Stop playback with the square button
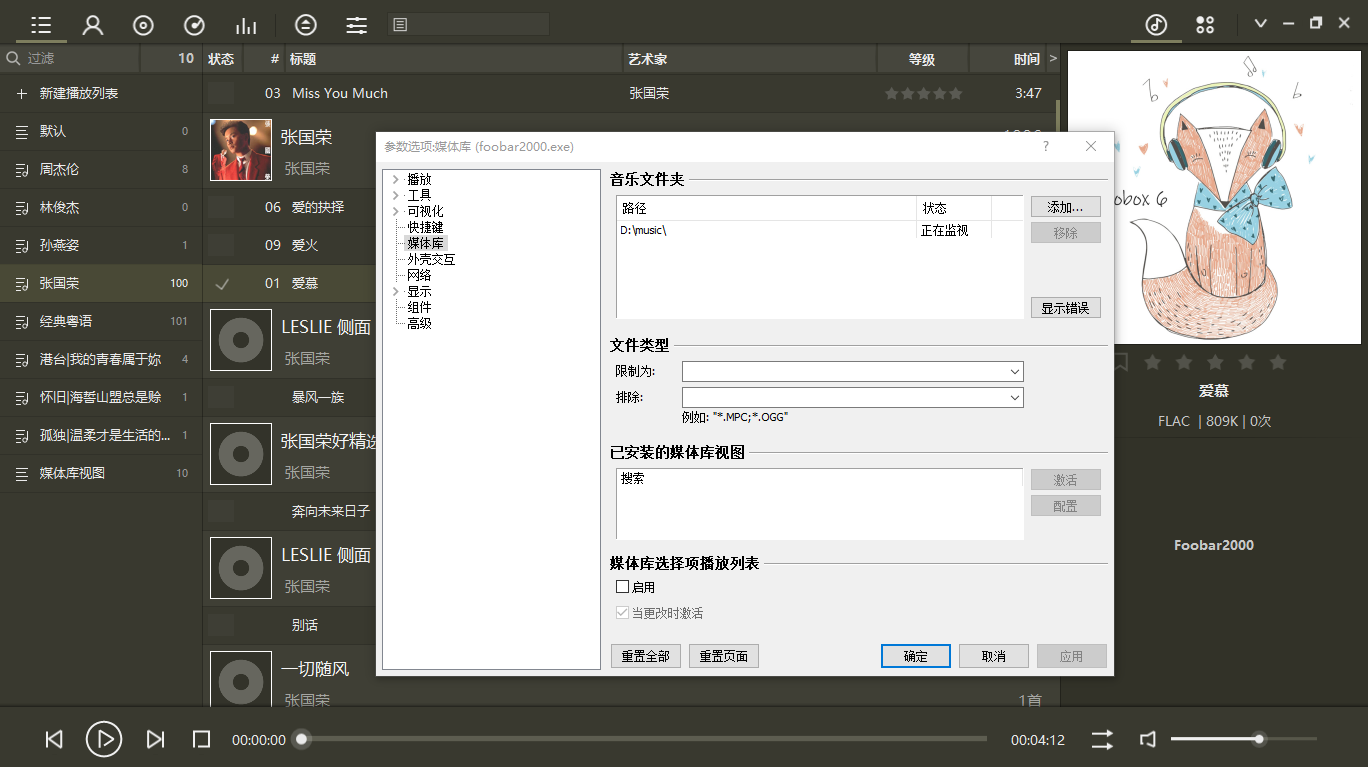This screenshot has width=1368, height=767. 201,740
